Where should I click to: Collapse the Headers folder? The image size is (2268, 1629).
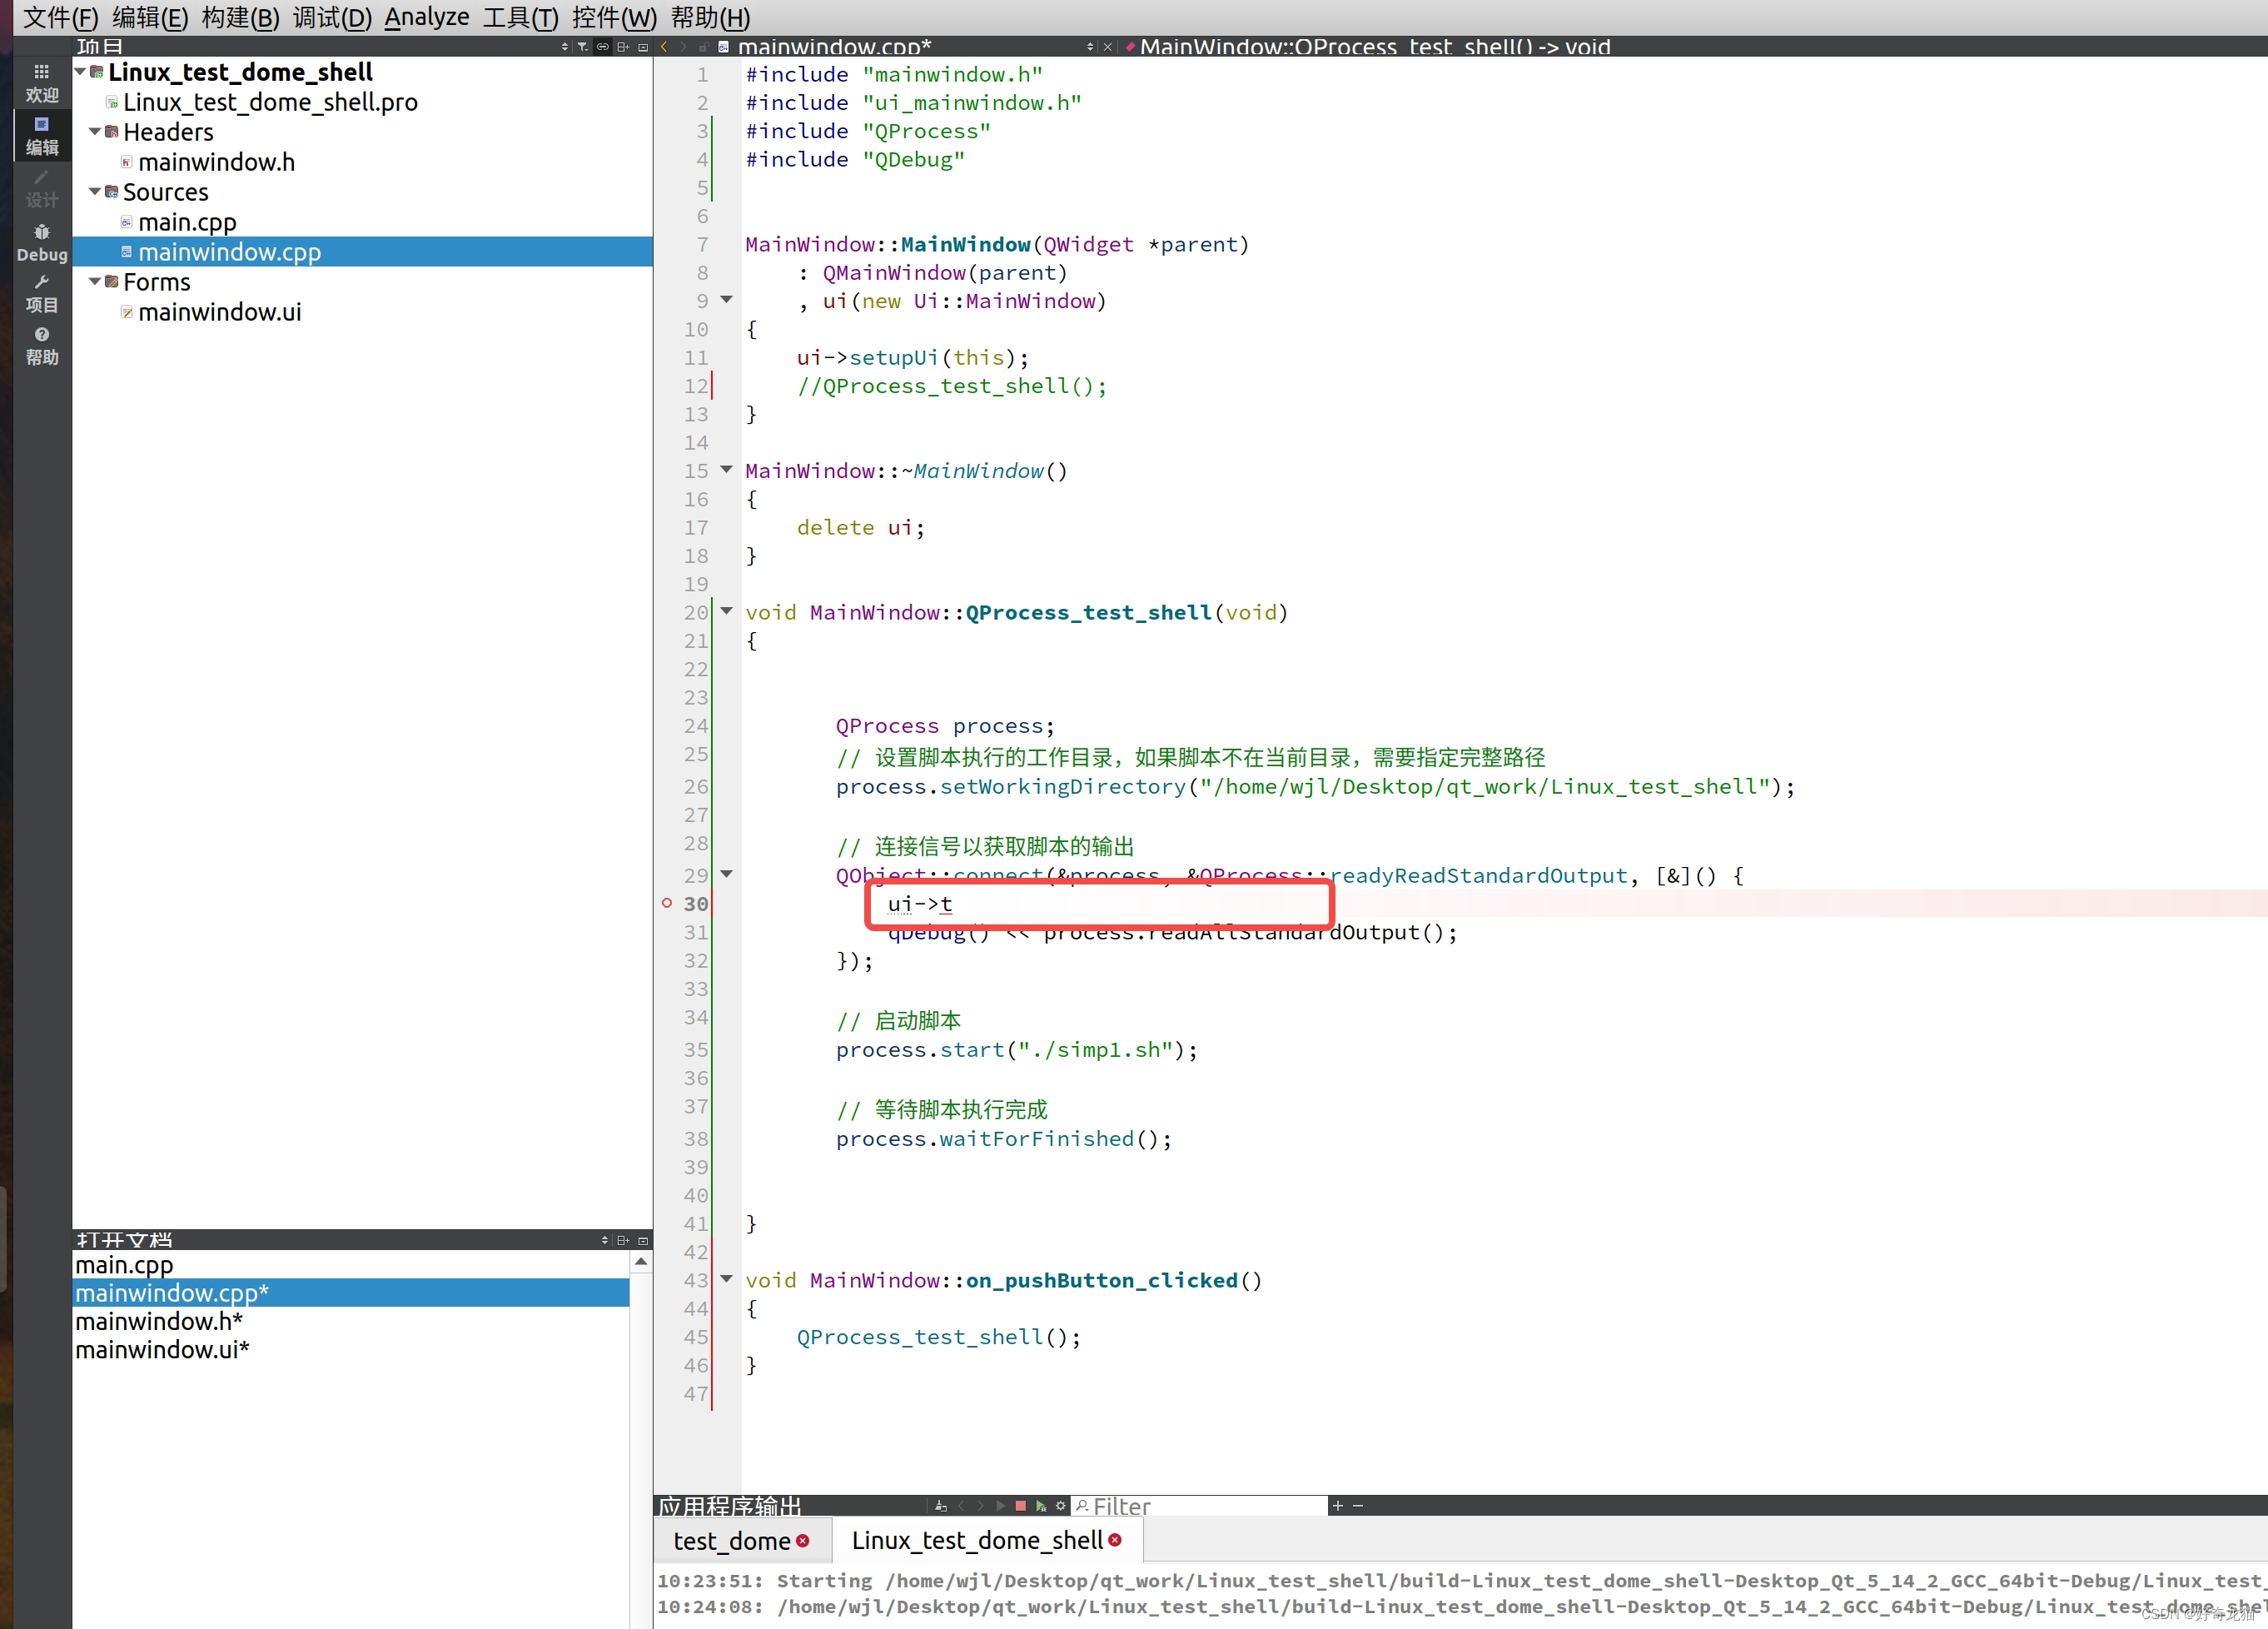(x=95, y=131)
